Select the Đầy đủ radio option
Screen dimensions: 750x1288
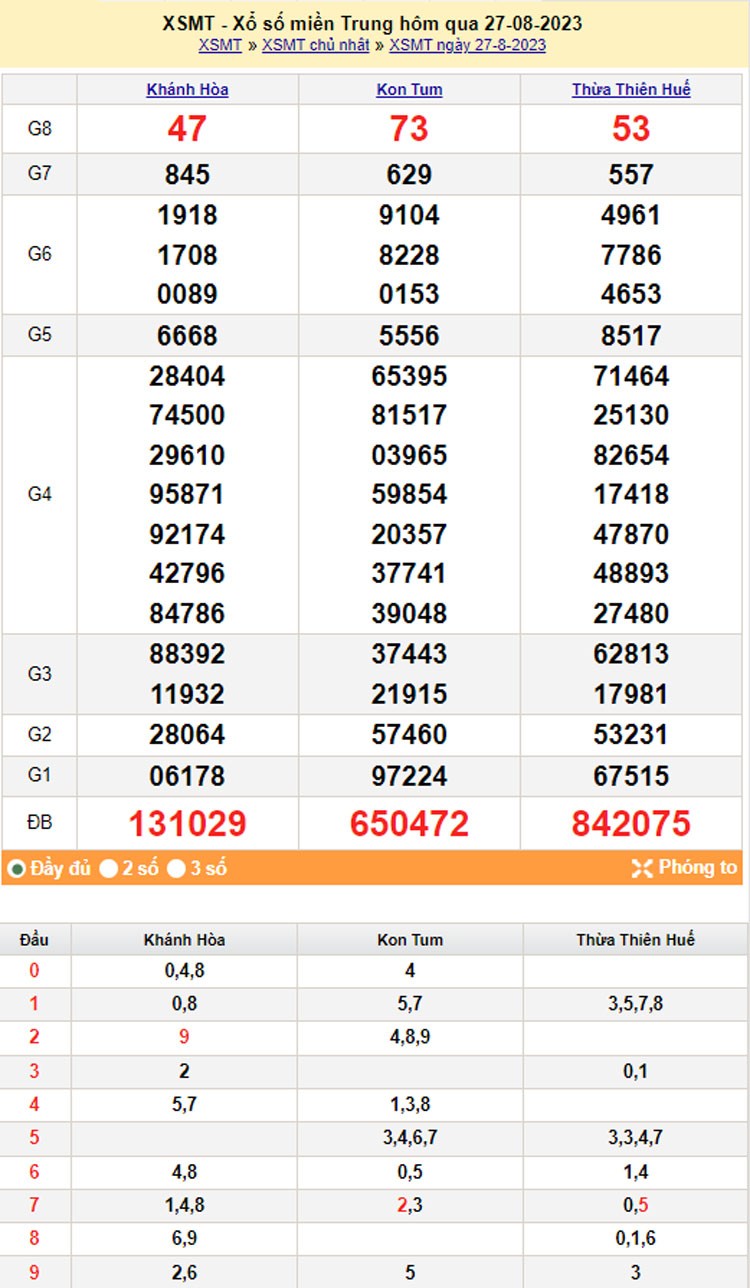pyautogui.click(x=16, y=869)
